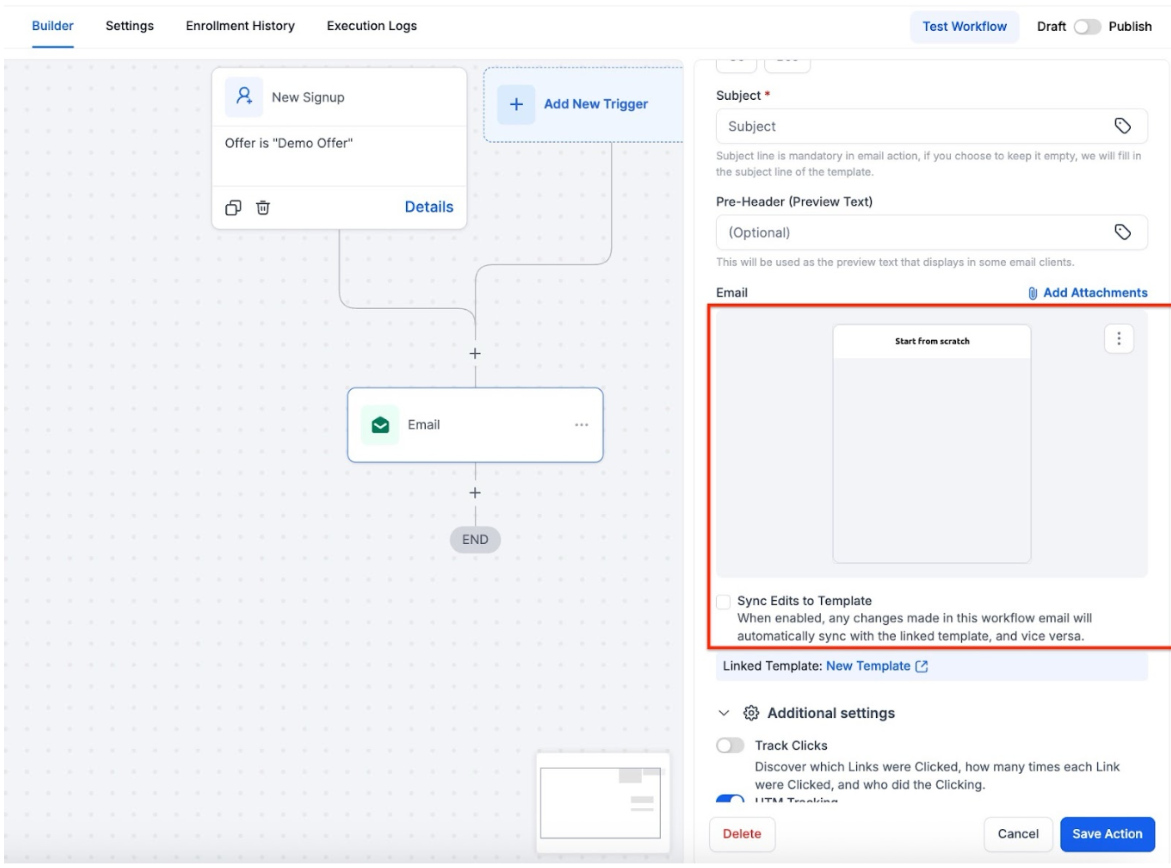Click the Subject input field

click(910, 126)
